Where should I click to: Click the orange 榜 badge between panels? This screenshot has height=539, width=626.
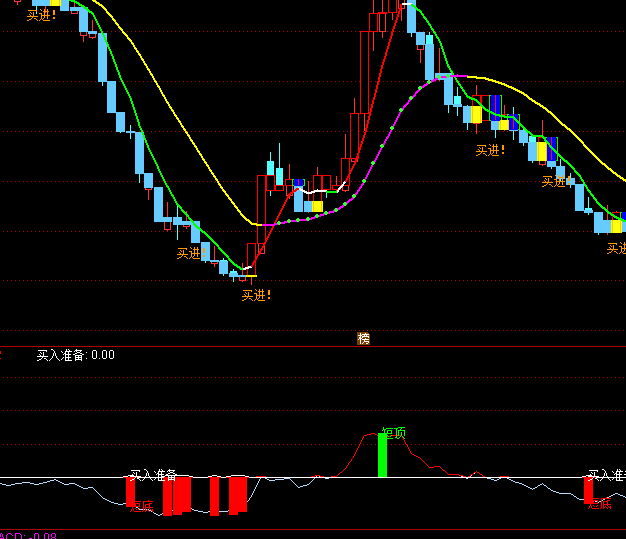pyautogui.click(x=364, y=338)
